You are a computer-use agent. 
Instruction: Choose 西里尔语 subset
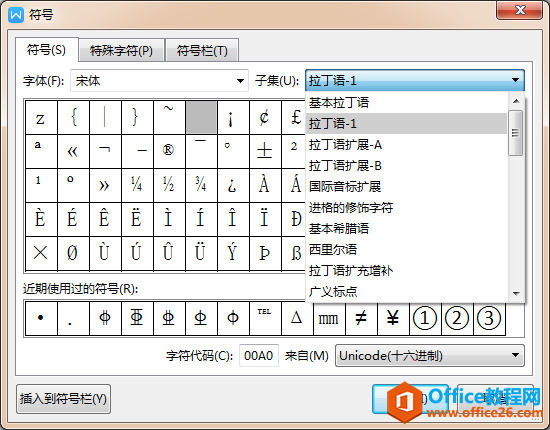click(406, 250)
